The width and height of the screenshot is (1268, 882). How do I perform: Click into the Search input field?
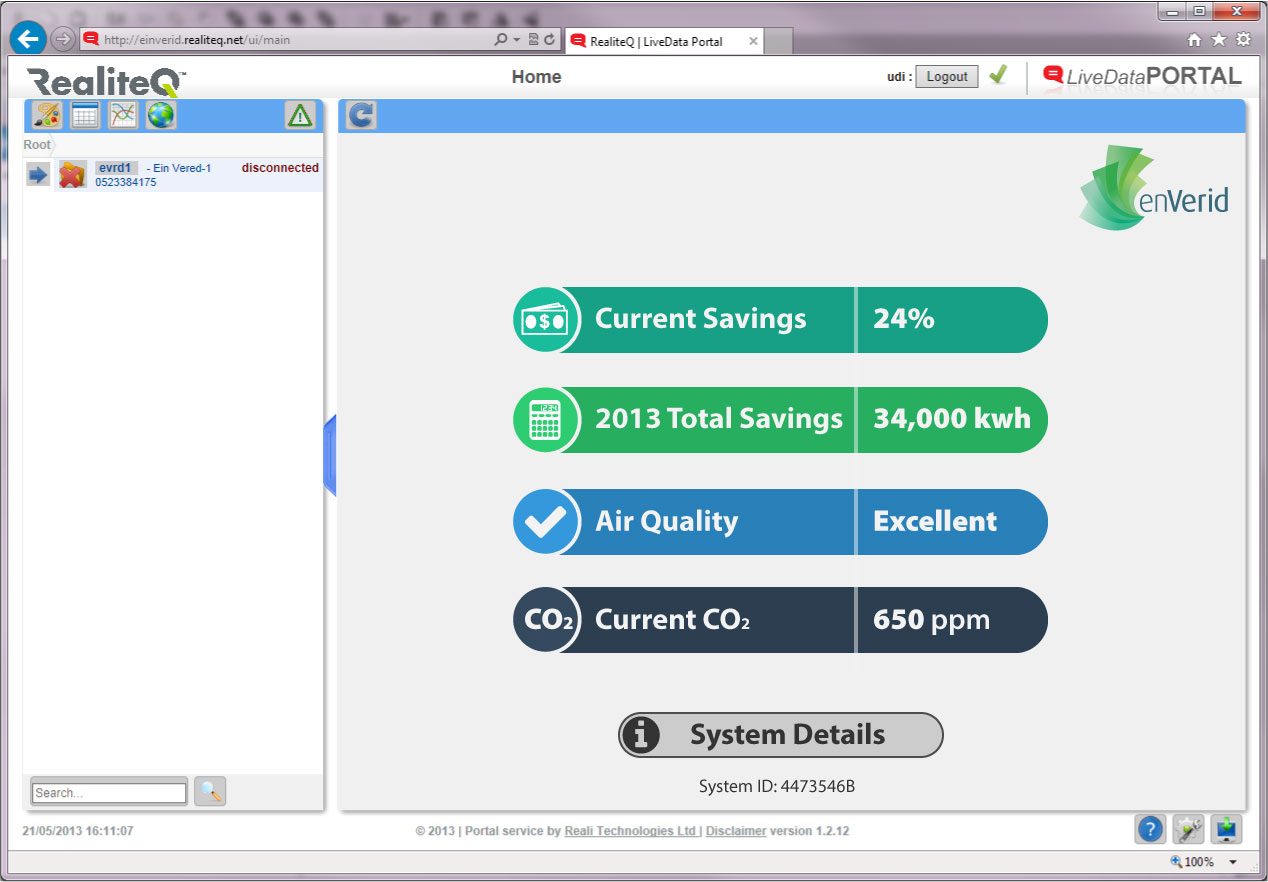coord(109,792)
